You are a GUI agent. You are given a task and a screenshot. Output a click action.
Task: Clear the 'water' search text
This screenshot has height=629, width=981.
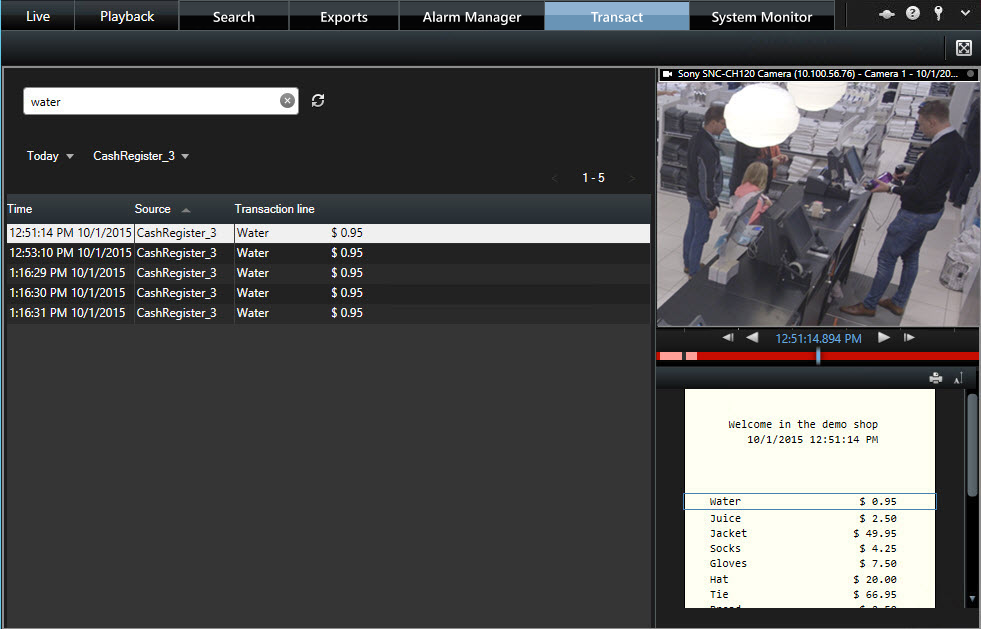(x=287, y=101)
